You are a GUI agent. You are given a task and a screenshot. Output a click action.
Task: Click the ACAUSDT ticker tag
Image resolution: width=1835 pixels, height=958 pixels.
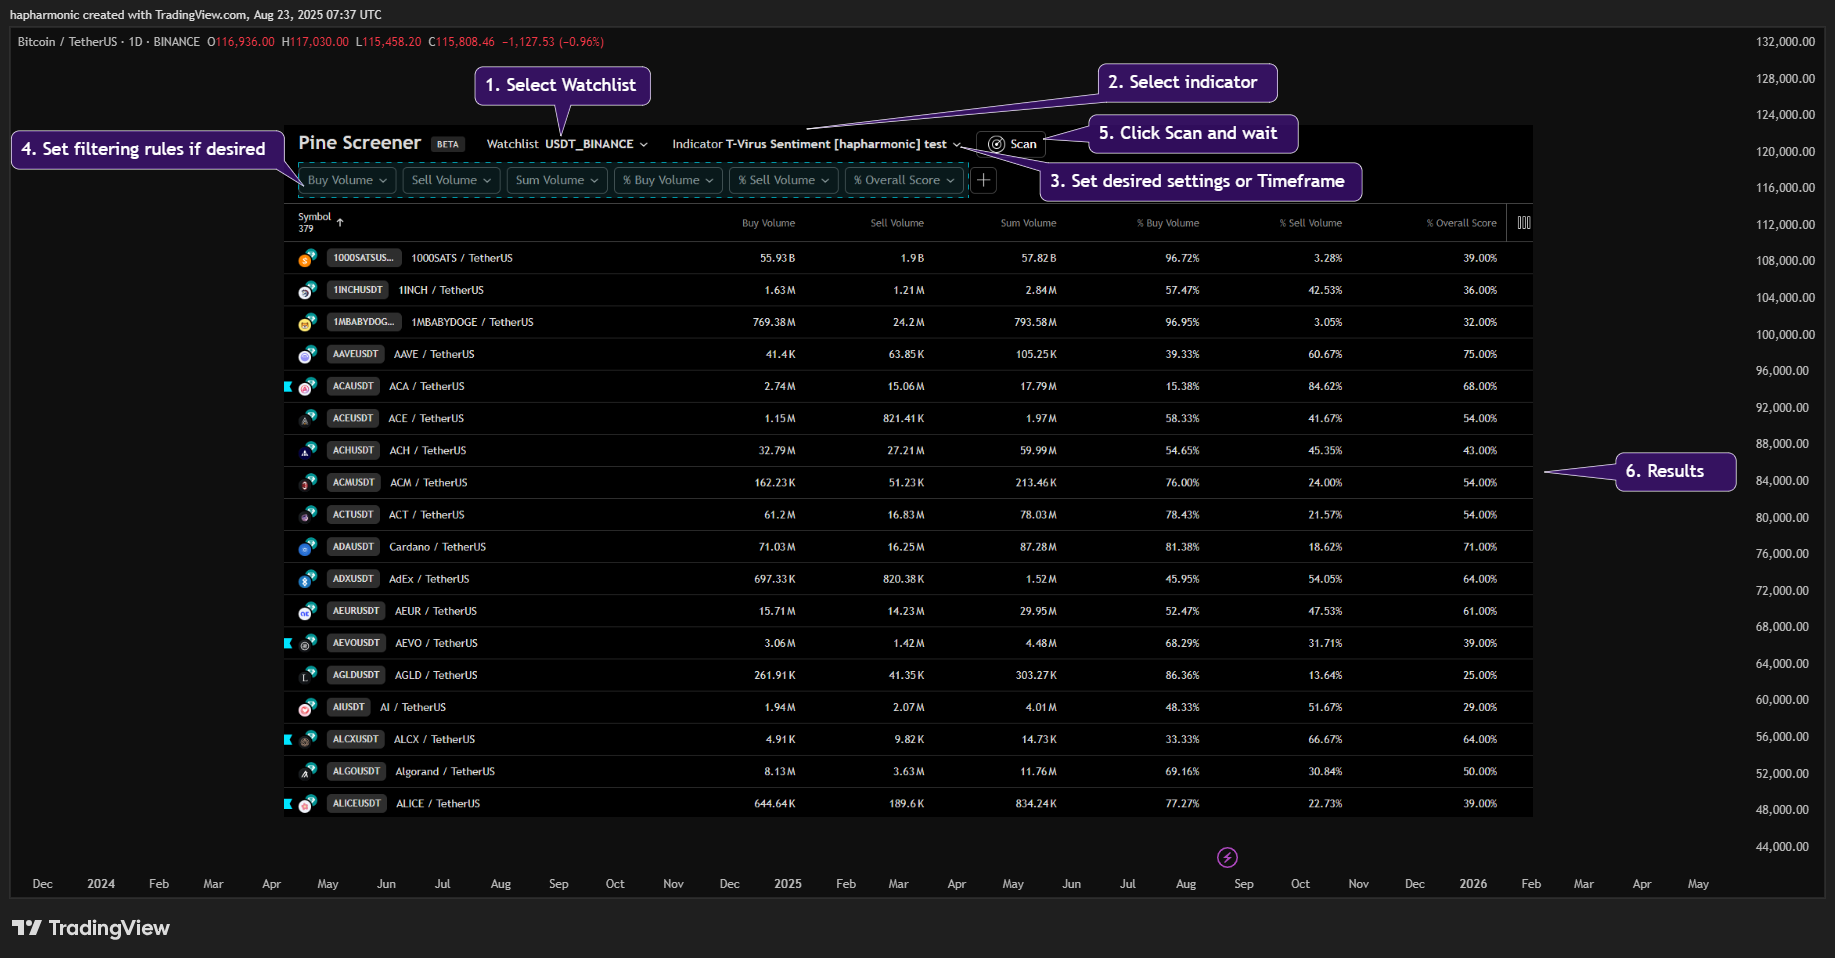tap(353, 386)
